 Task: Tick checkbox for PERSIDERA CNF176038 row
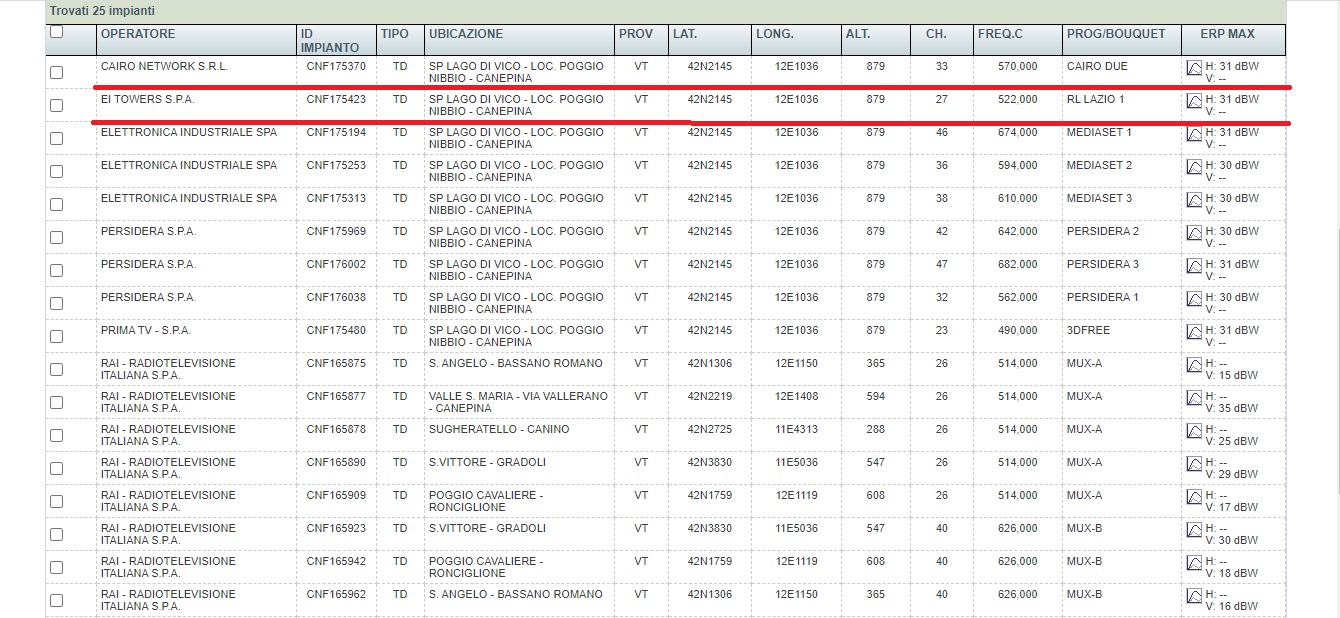(x=56, y=303)
